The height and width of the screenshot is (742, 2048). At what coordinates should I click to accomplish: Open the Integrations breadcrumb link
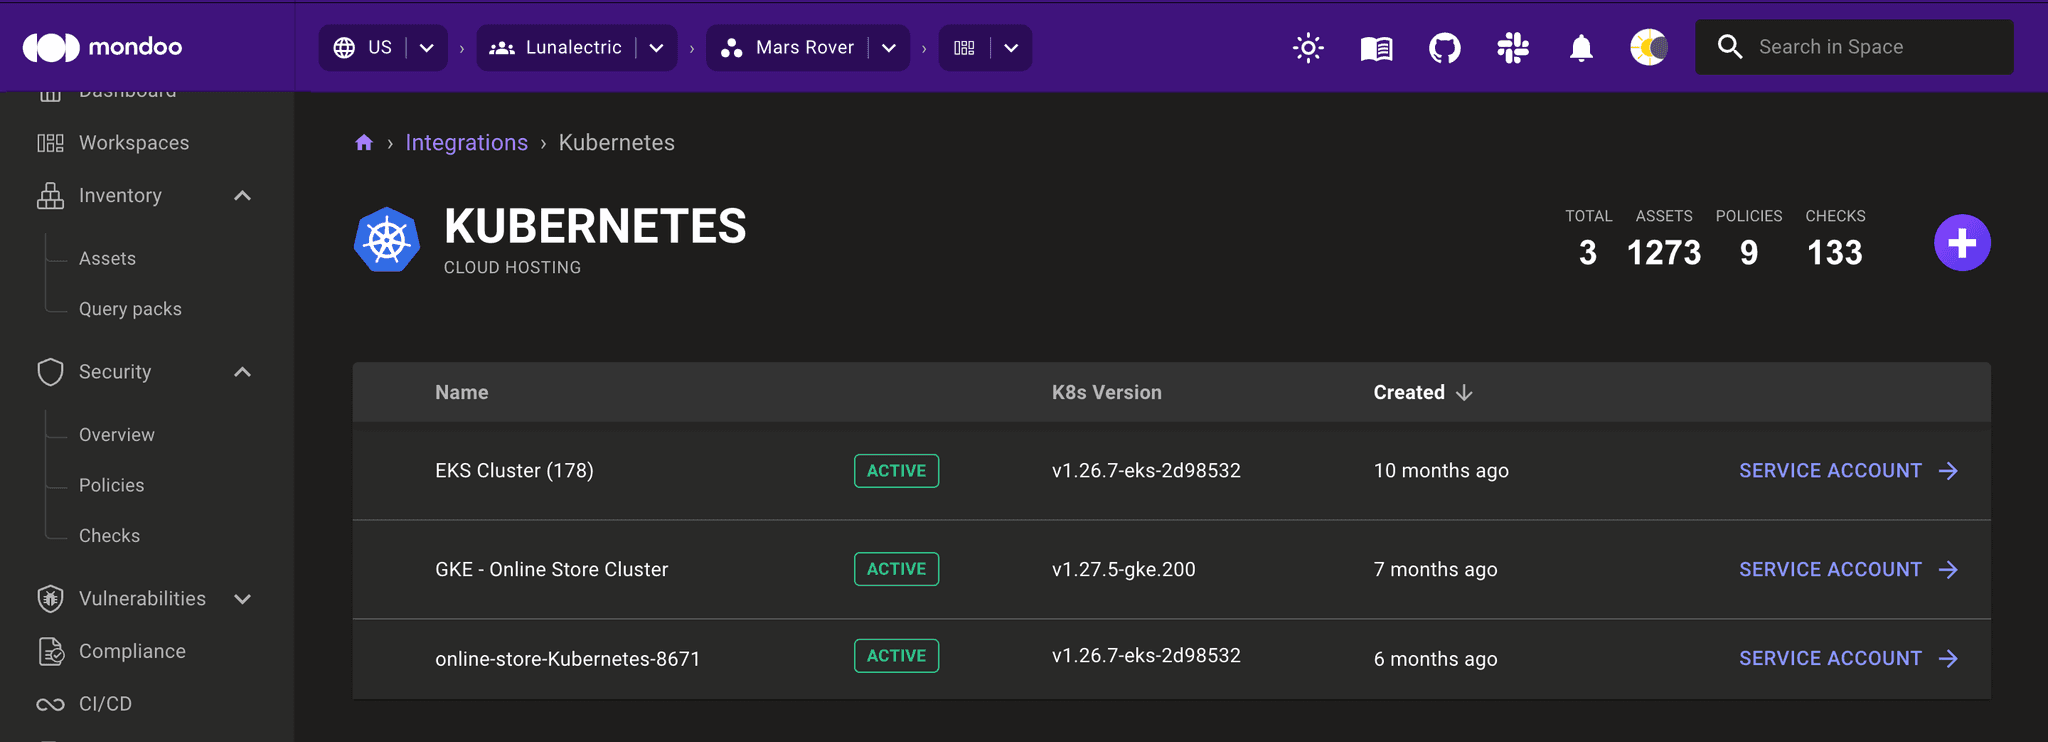point(467,143)
